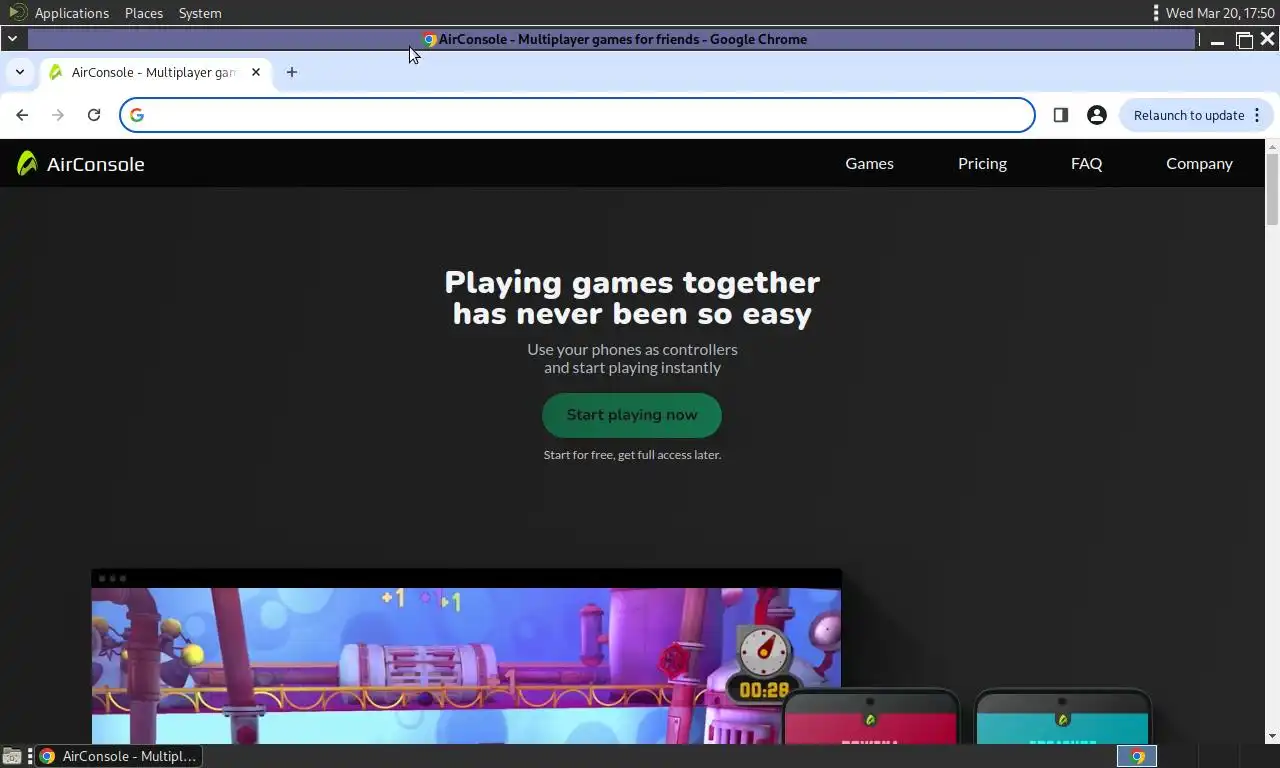The width and height of the screenshot is (1280, 768).
Task: Open a new browser tab
Action: [x=292, y=72]
